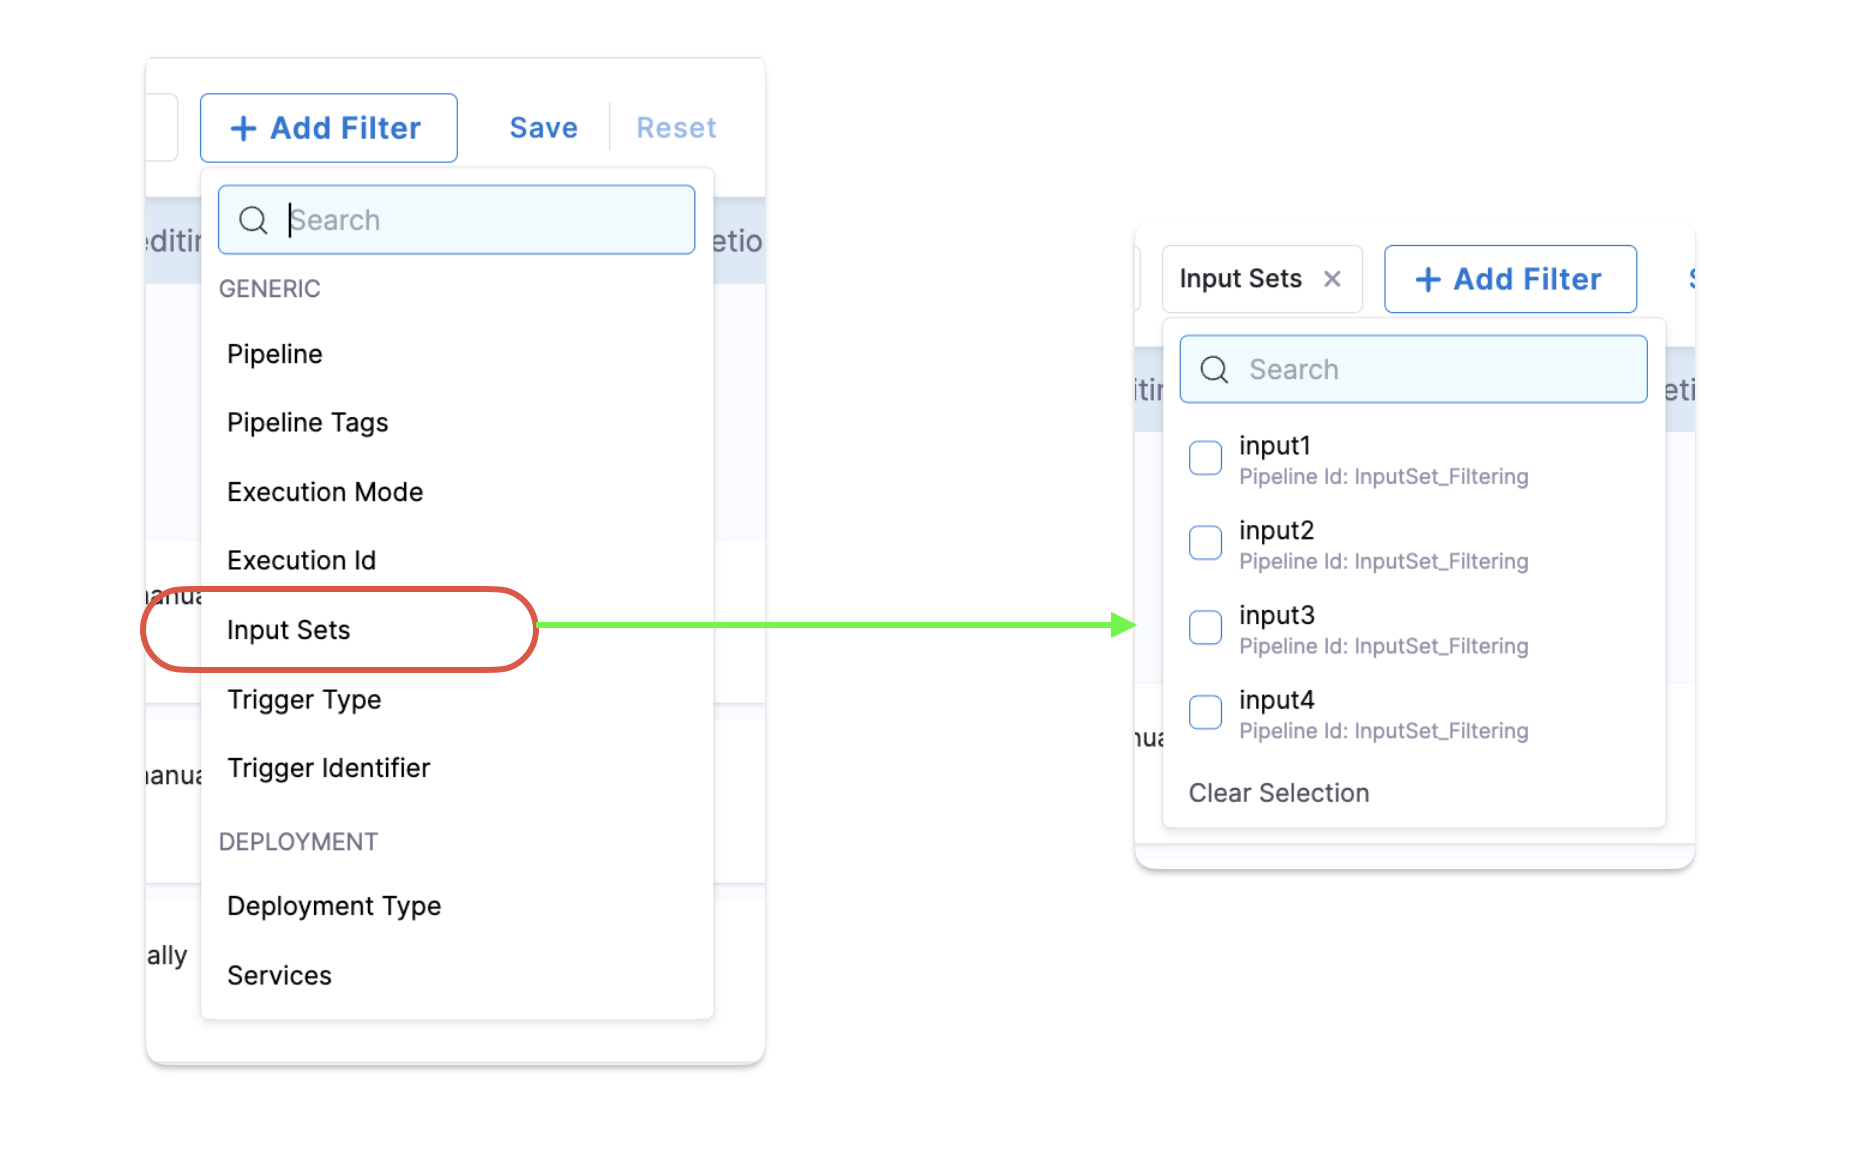Screen dimensions: 1852x1156
Task: Click the Reset link
Action: click(676, 128)
